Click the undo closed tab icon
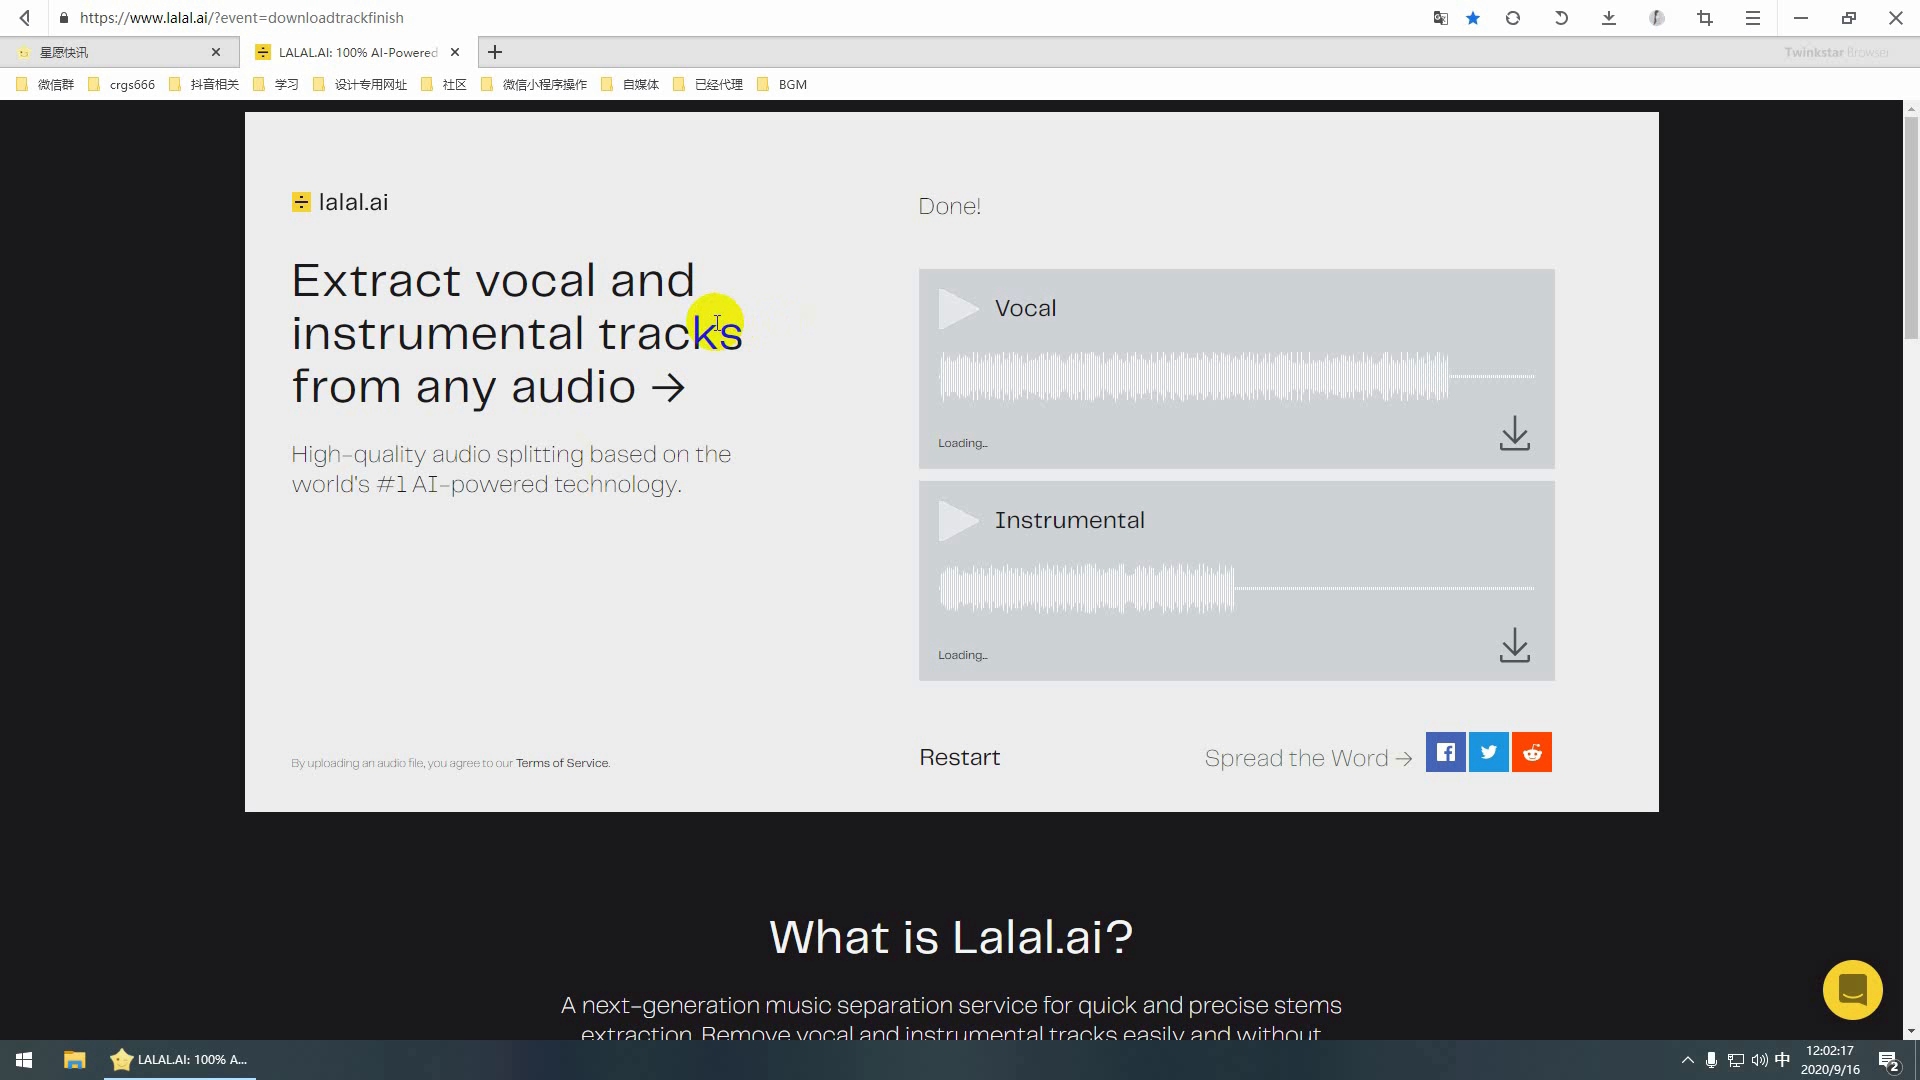The height and width of the screenshot is (1080, 1920). pyautogui.click(x=1561, y=18)
